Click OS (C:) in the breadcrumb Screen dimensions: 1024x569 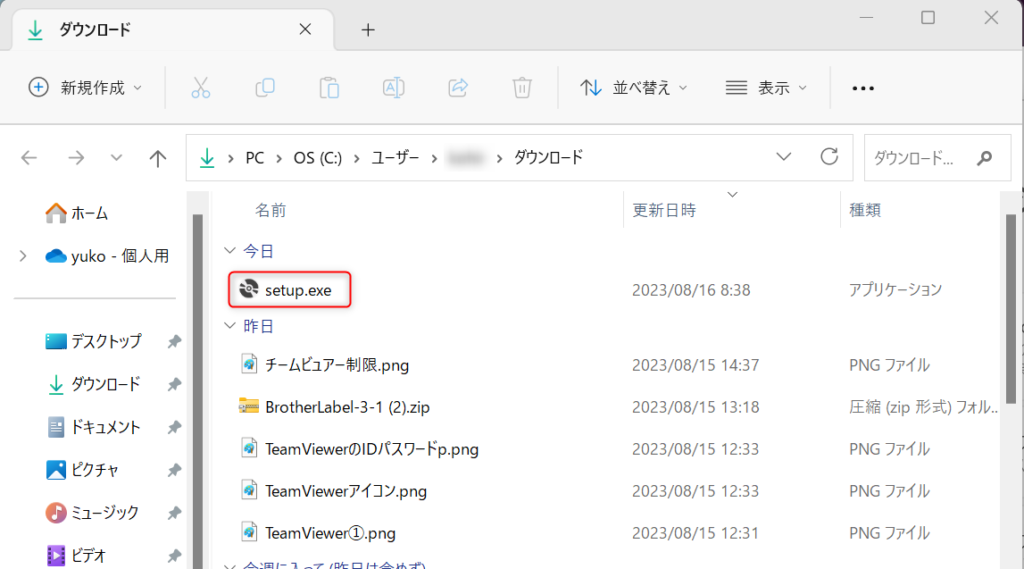click(x=317, y=158)
